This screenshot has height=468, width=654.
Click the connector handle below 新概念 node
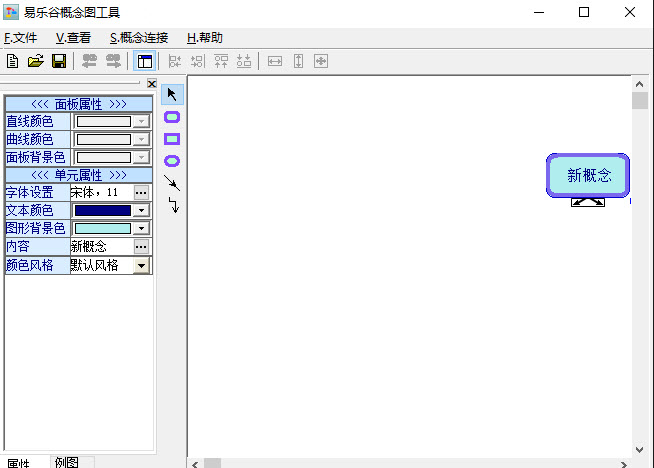coord(588,202)
